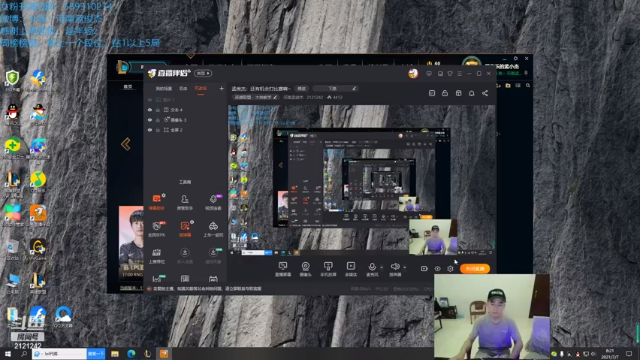This screenshot has width=640, height=360.
Task: Open stream settings gear beside the orange button
Action: pyautogui.click(x=450, y=269)
